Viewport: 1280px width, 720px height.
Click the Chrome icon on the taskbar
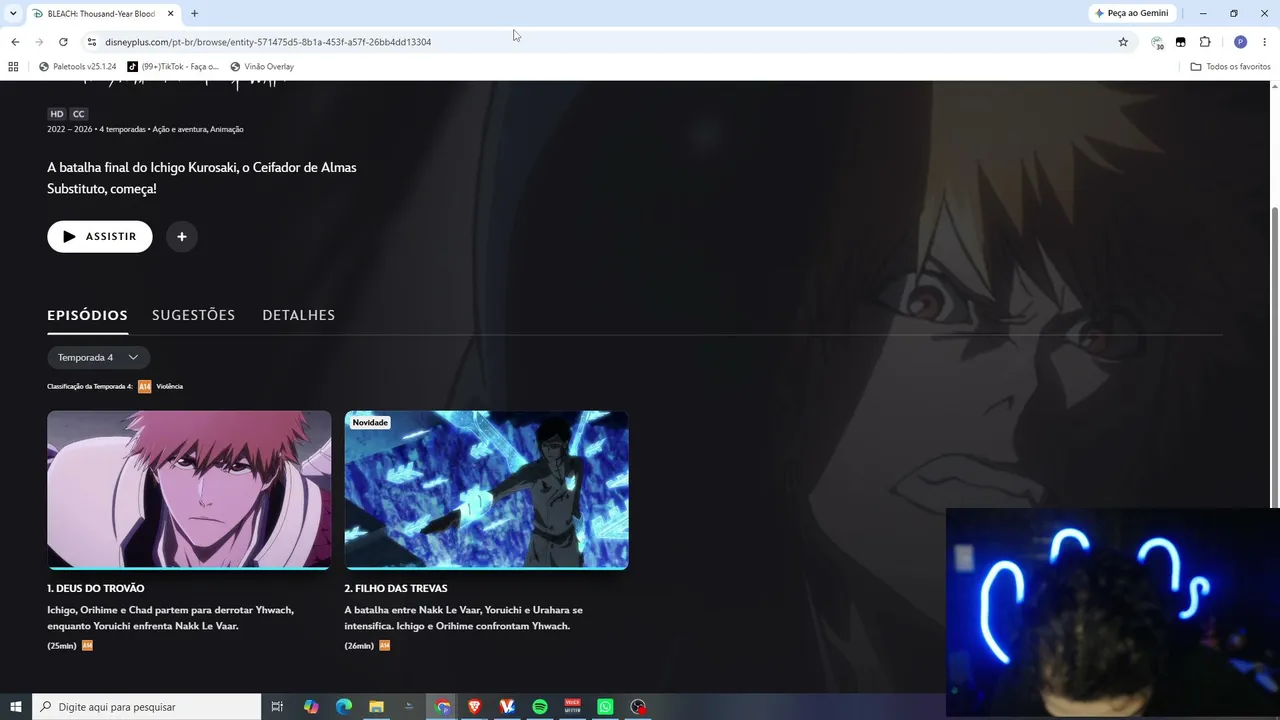[442, 707]
